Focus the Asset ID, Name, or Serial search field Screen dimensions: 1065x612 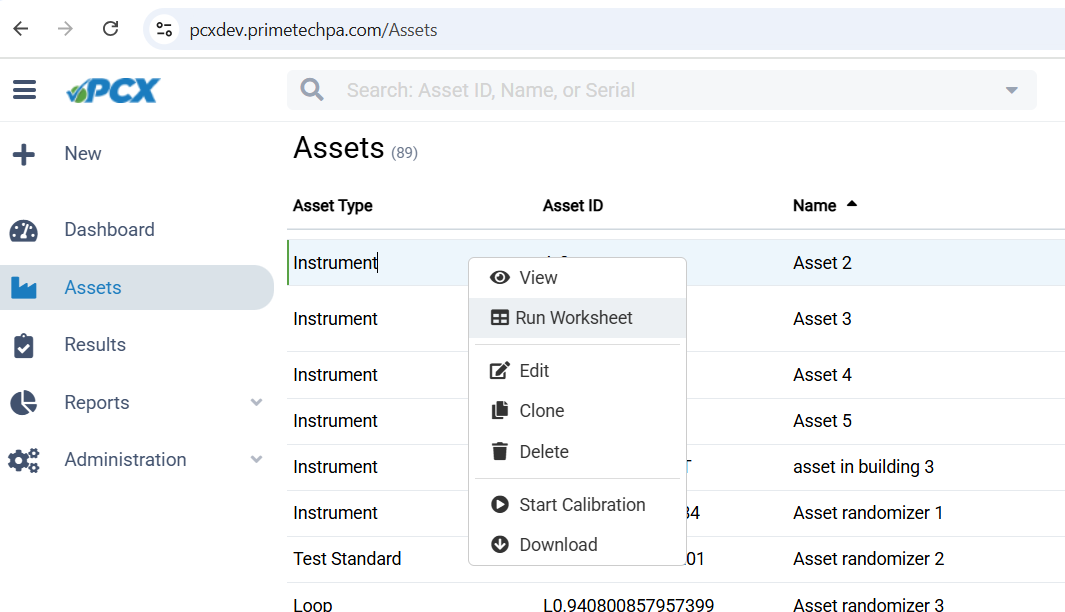pos(662,90)
